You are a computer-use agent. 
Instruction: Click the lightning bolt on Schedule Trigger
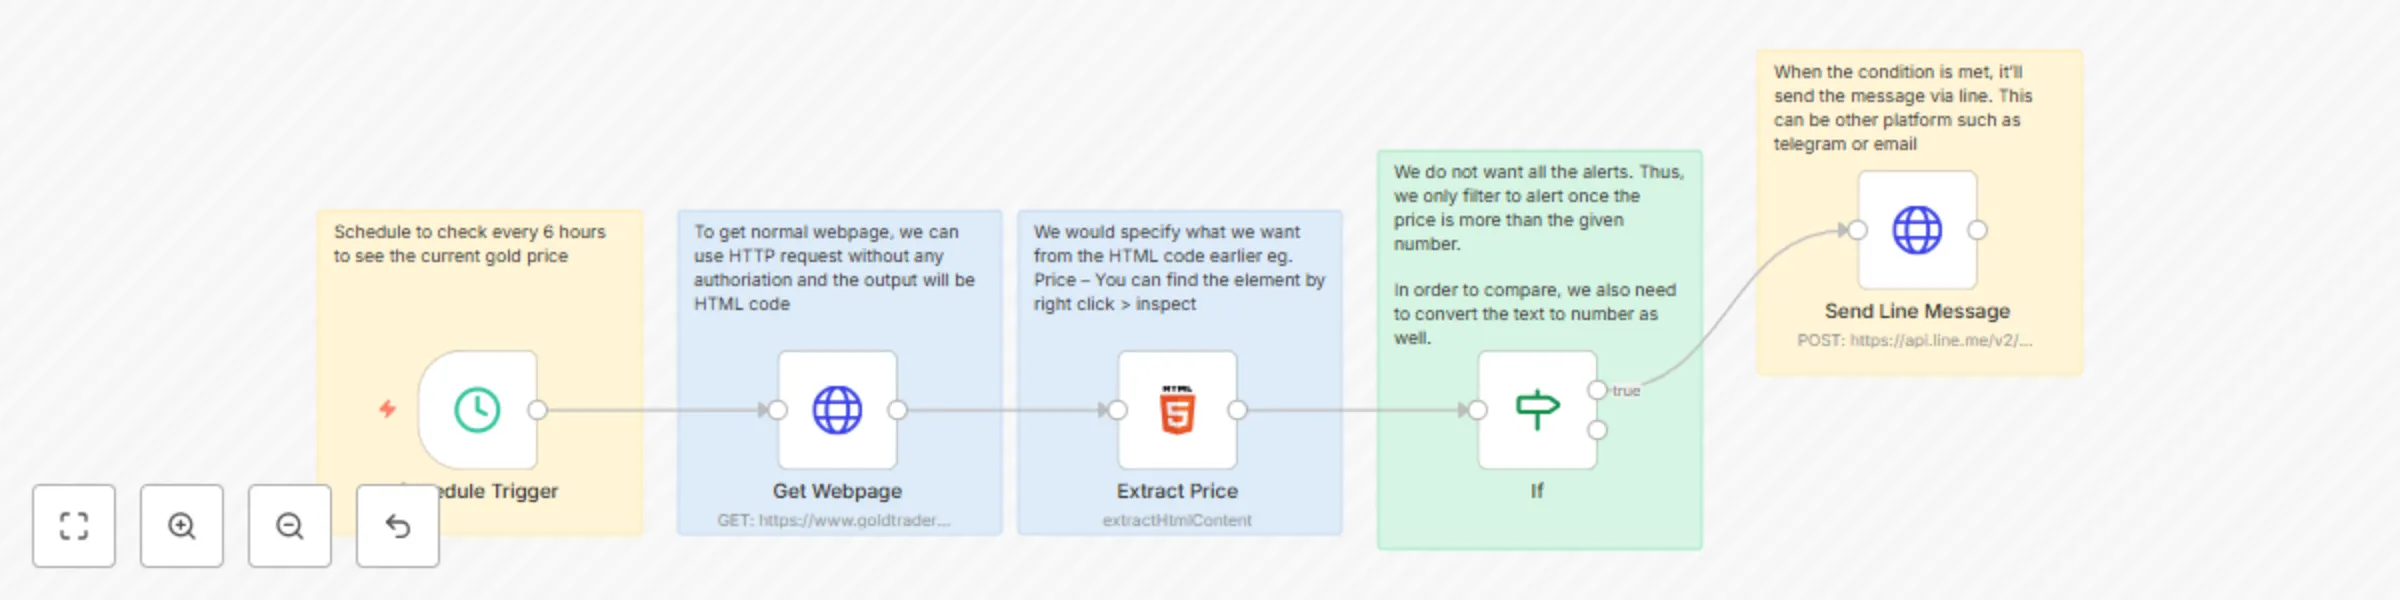(x=386, y=408)
